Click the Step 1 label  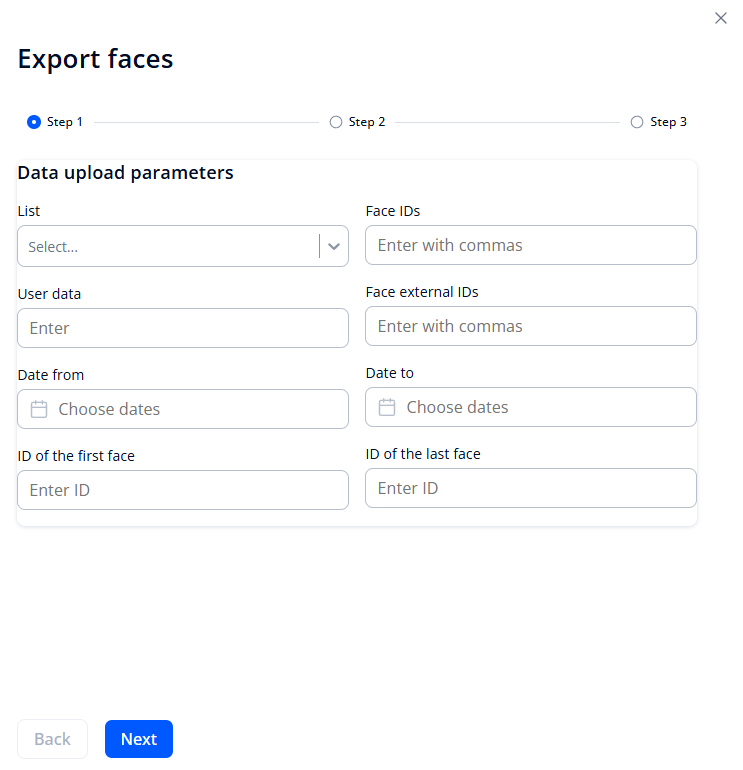[65, 122]
